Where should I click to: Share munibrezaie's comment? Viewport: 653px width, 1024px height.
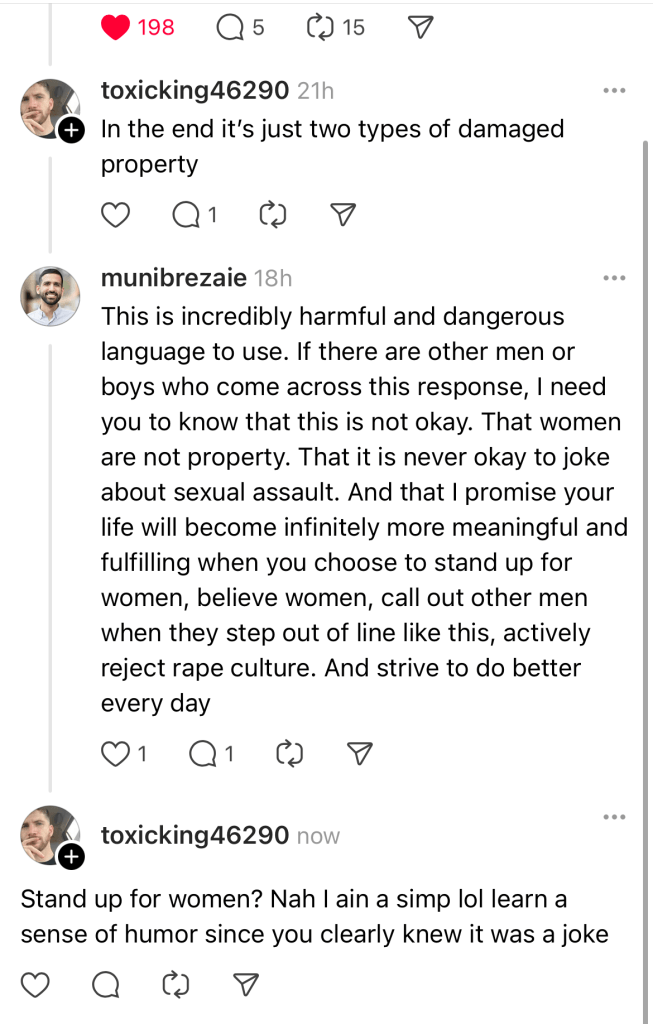point(359,754)
